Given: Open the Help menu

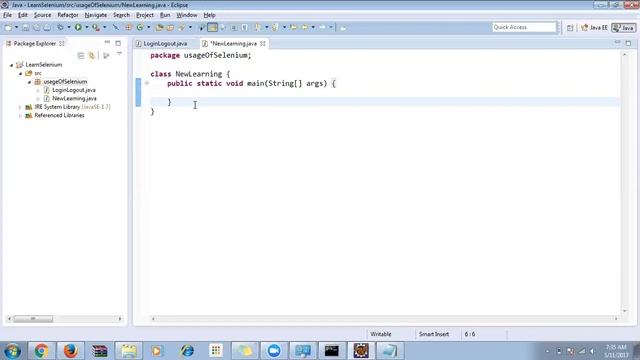Looking at the screenshot, I should [209, 15].
